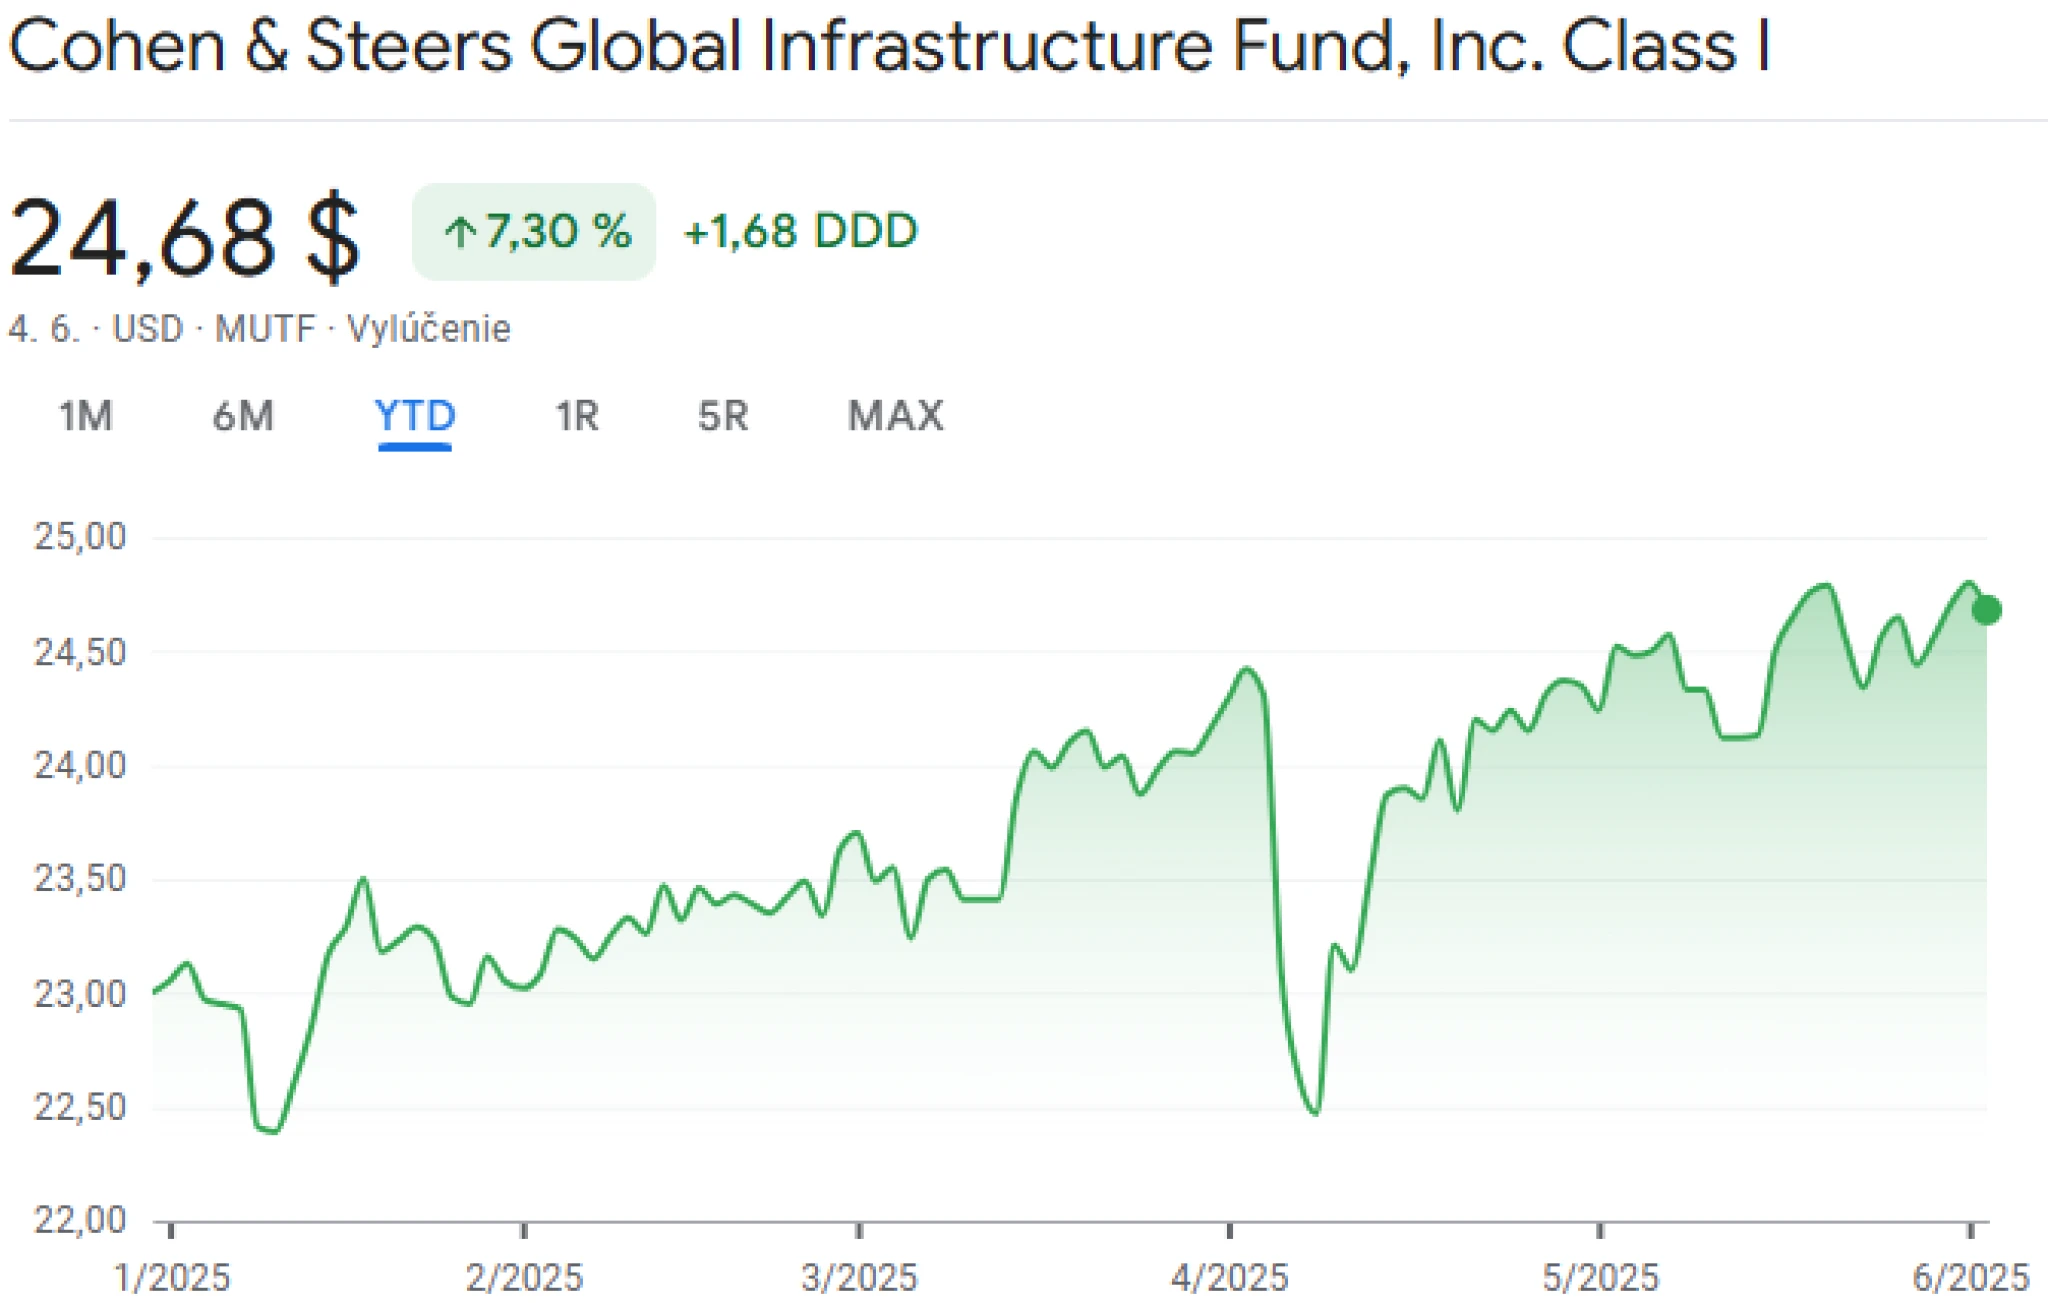Click the green endpoint dot on chart
2048x1303 pixels.
[x=1986, y=610]
